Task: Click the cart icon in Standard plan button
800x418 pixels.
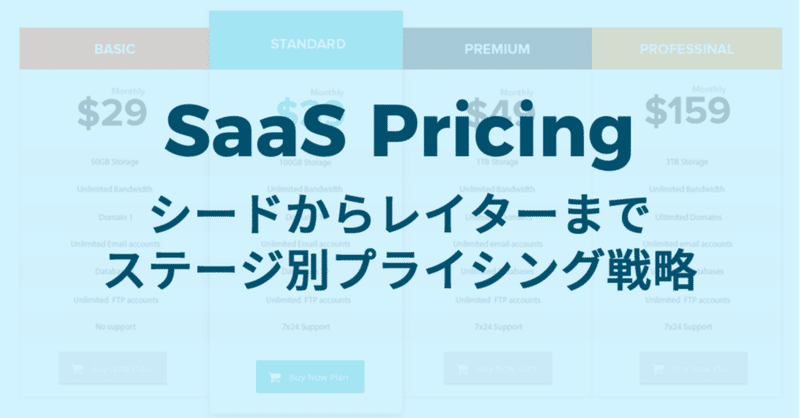Action: tap(274, 377)
